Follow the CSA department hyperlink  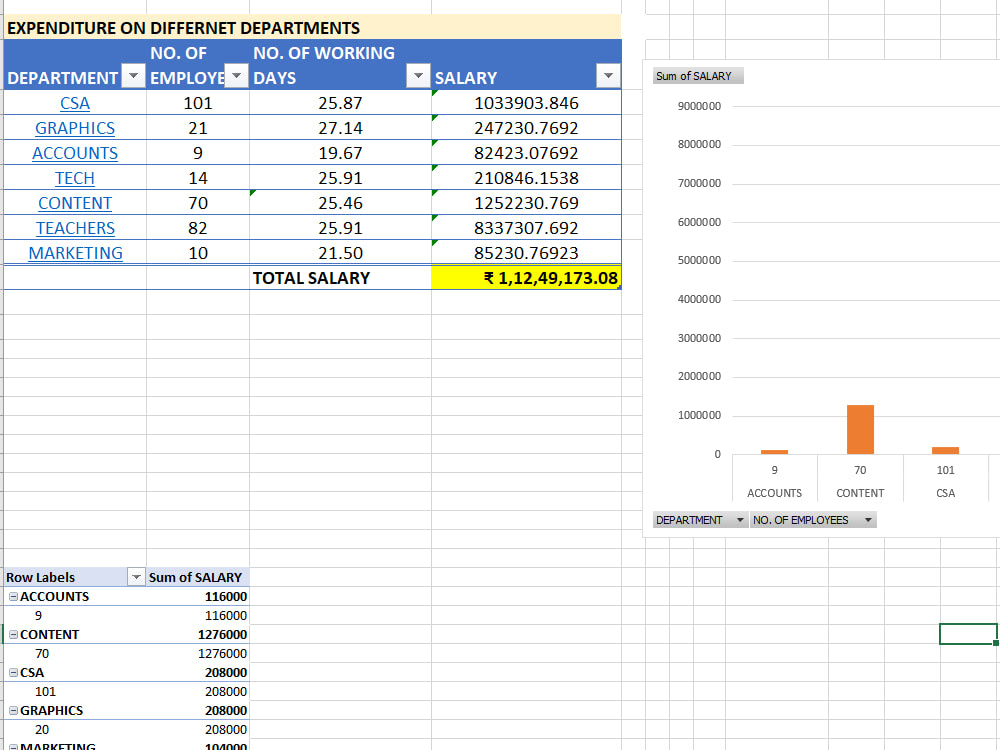click(x=75, y=103)
